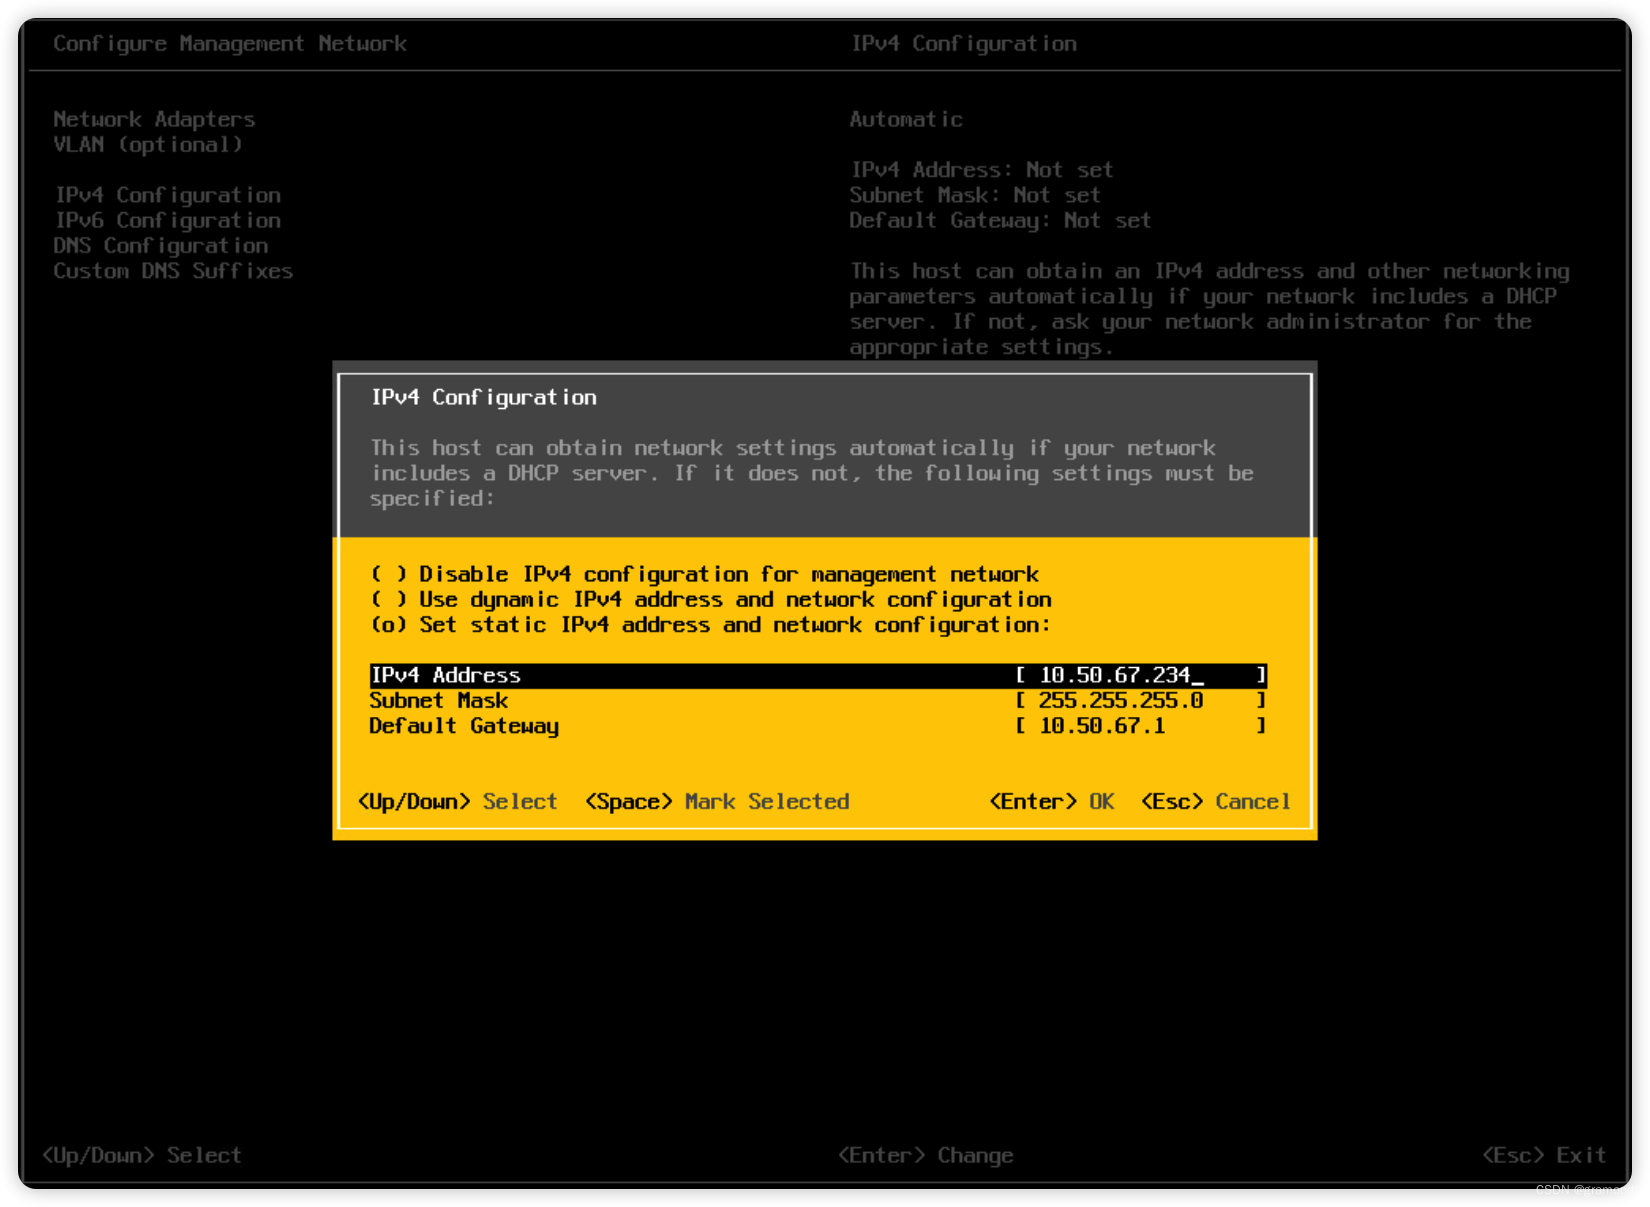Open the VLAN (optional) settings entry
This screenshot has width=1650, height=1207.
coord(148,144)
